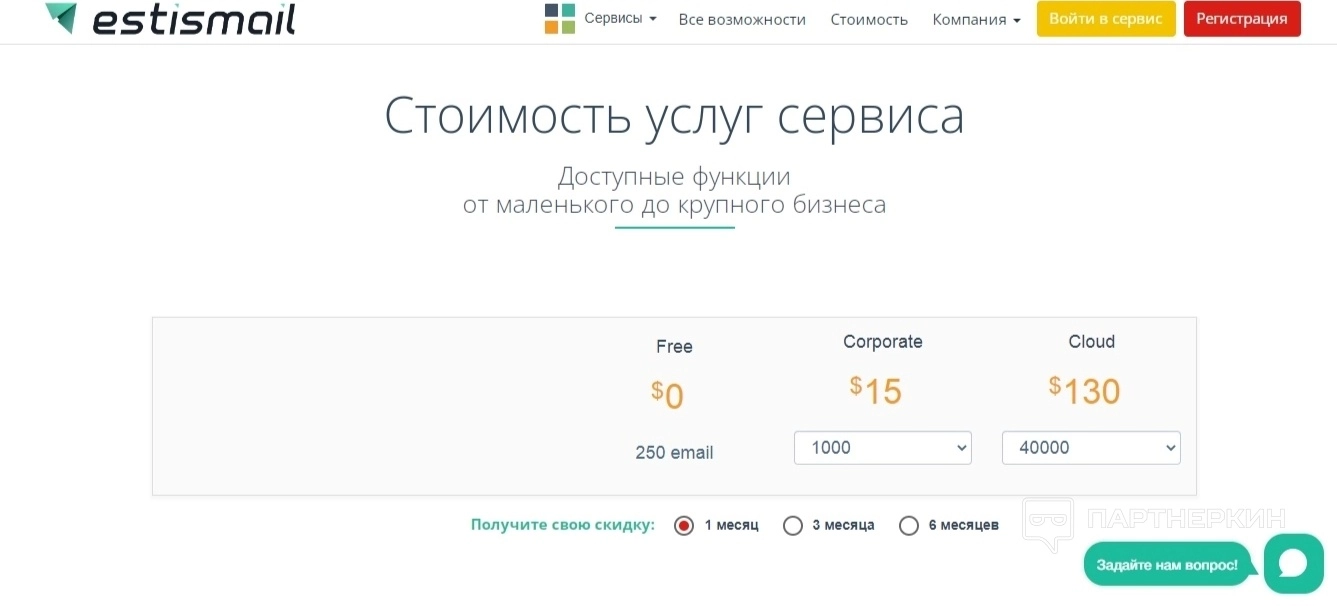Click the yellow Войти в сервис button
This screenshot has width=1337, height=606.
[x=1106, y=19]
